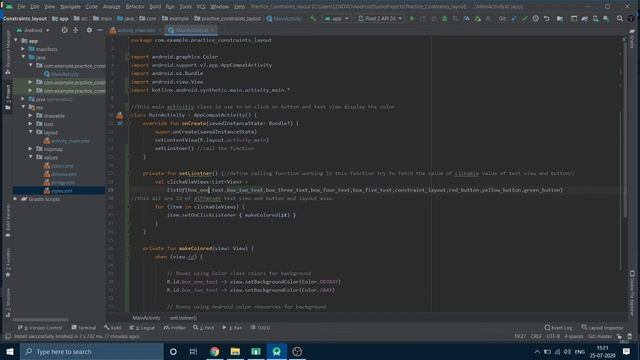Open the Build menu
The height and width of the screenshot is (360, 640).
155,7
